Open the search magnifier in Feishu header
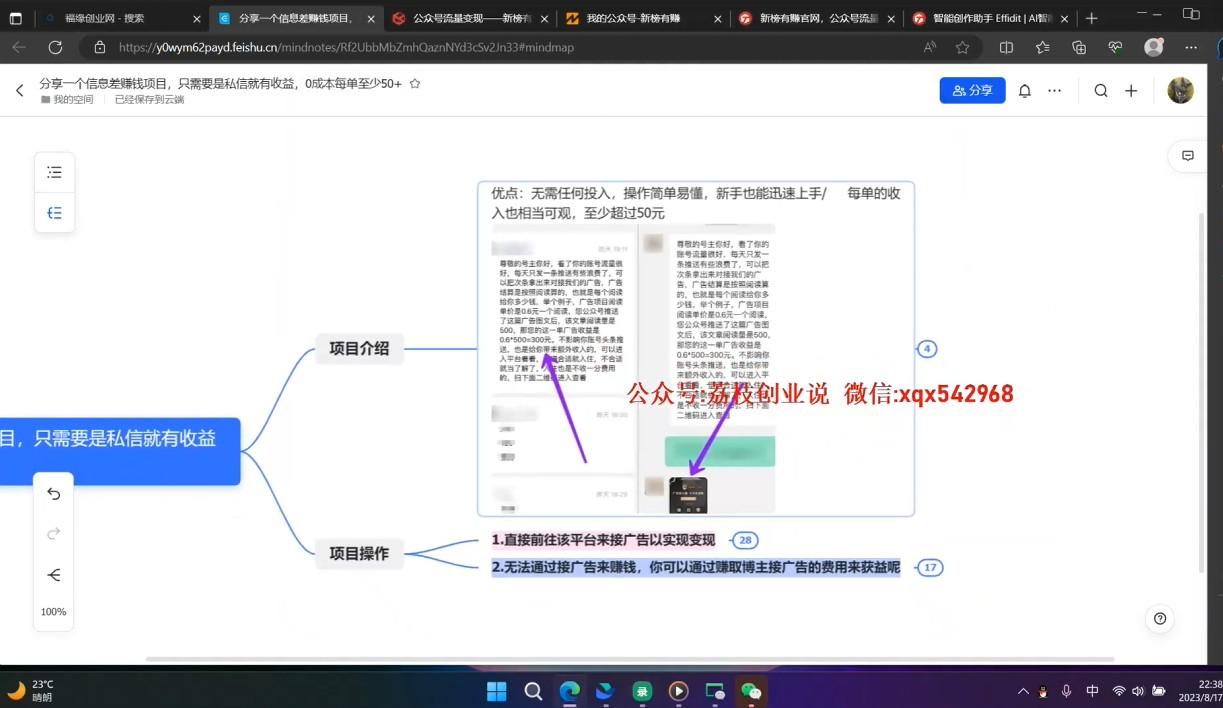The image size is (1223, 708). (1101, 91)
